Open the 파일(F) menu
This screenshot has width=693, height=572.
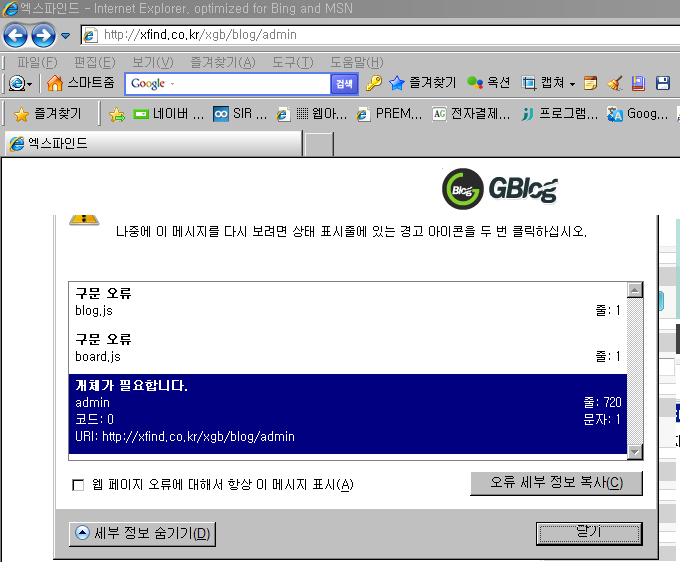coord(37,62)
